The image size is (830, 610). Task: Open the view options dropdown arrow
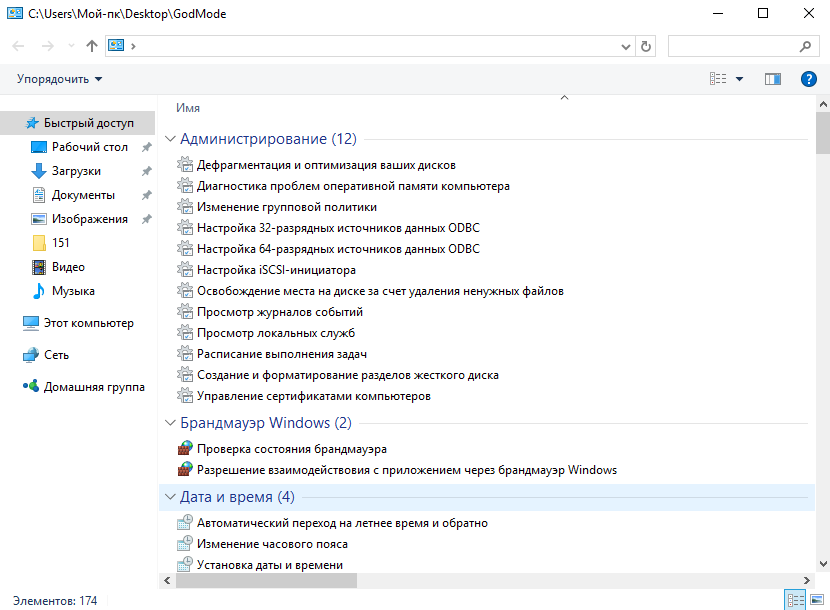(739, 79)
